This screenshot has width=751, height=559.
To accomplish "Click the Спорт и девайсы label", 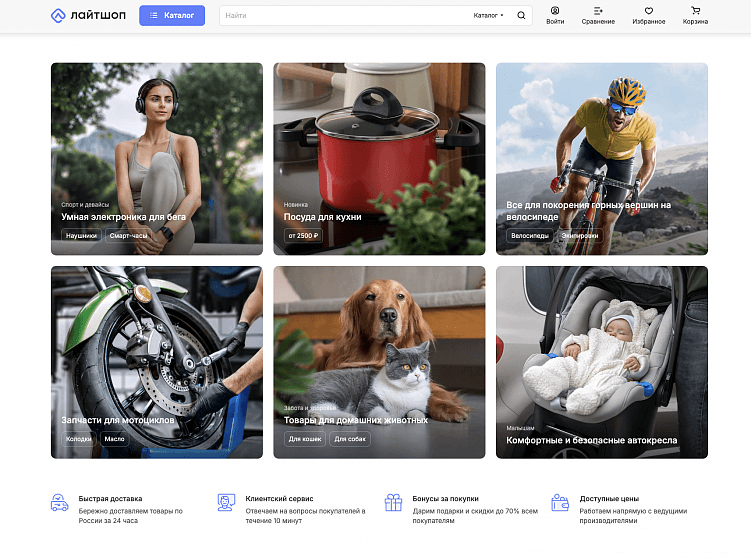I will tap(85, 205).
